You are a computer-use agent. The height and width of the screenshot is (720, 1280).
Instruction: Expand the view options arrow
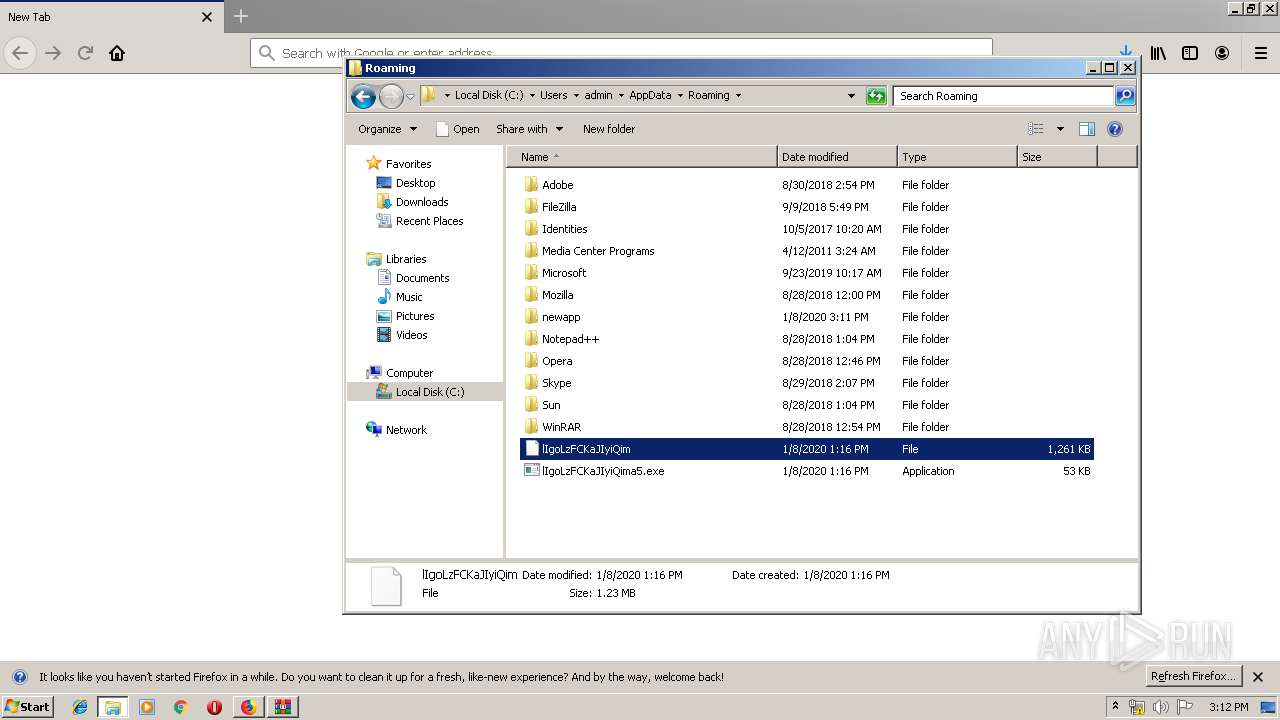[x=1060, y=129]
